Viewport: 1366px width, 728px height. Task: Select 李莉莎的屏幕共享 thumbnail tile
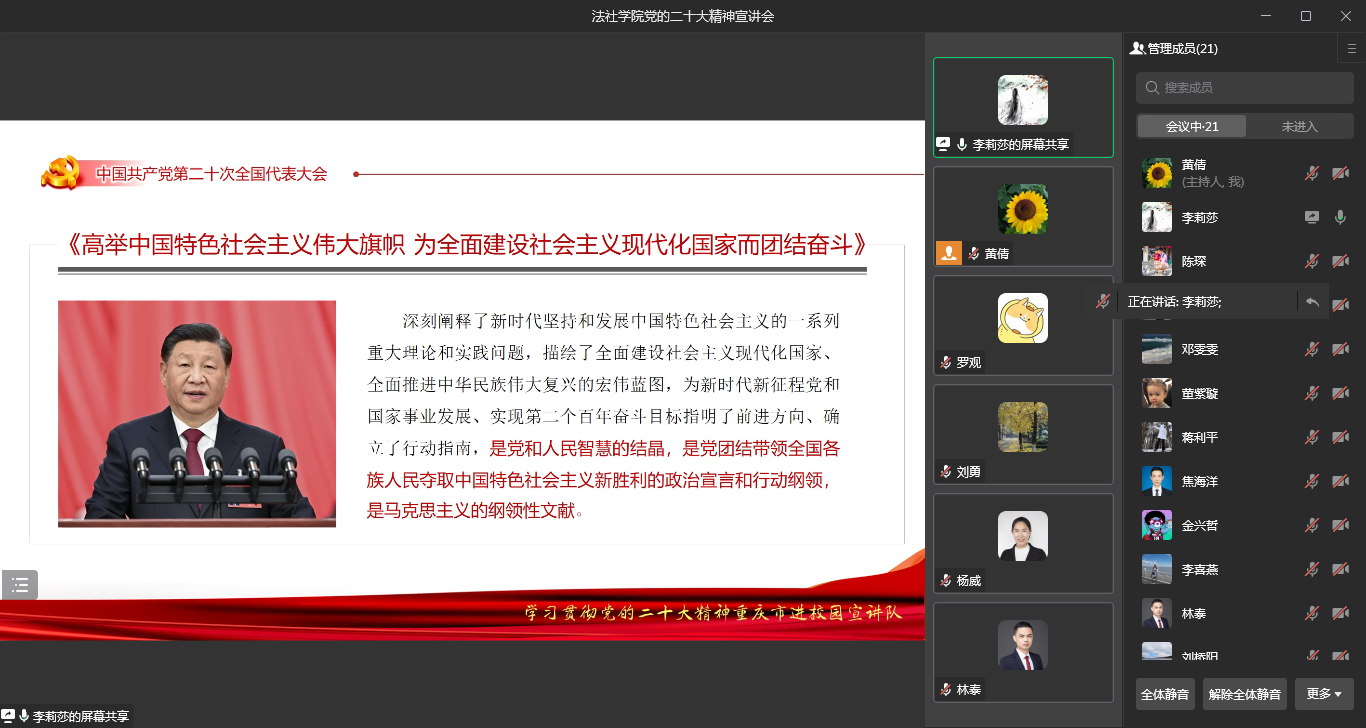[1023, 107]
